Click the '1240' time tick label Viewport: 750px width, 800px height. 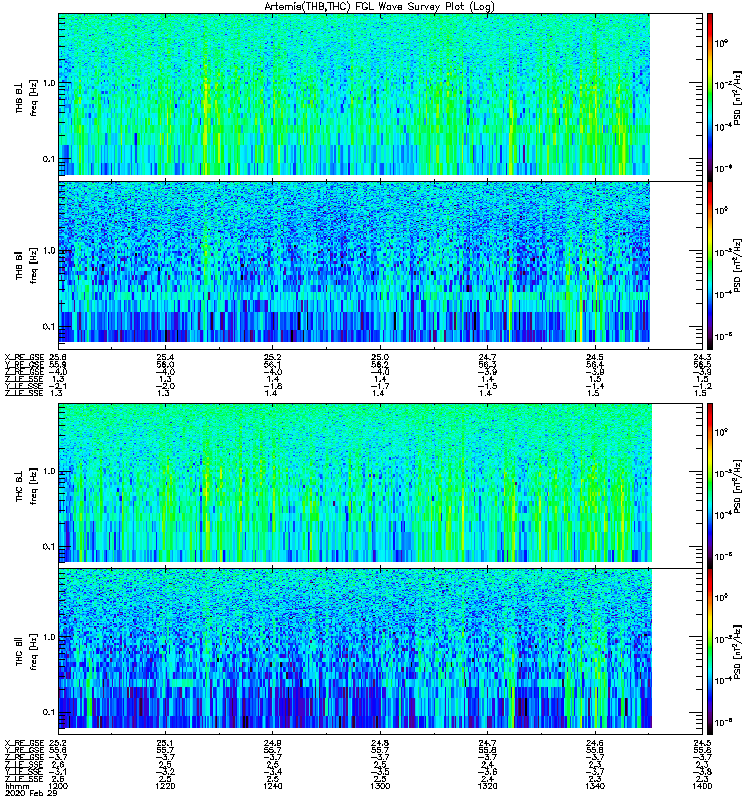tap(272, 786)
